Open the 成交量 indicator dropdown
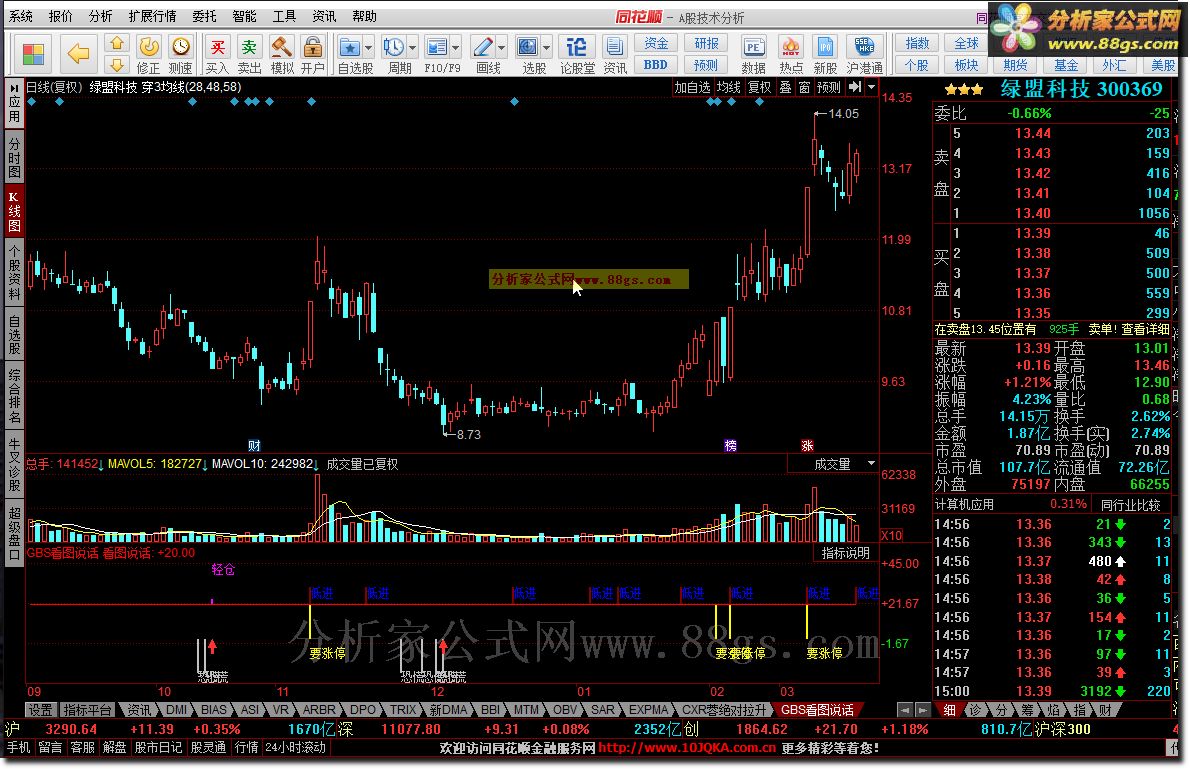 coord(871,464)
